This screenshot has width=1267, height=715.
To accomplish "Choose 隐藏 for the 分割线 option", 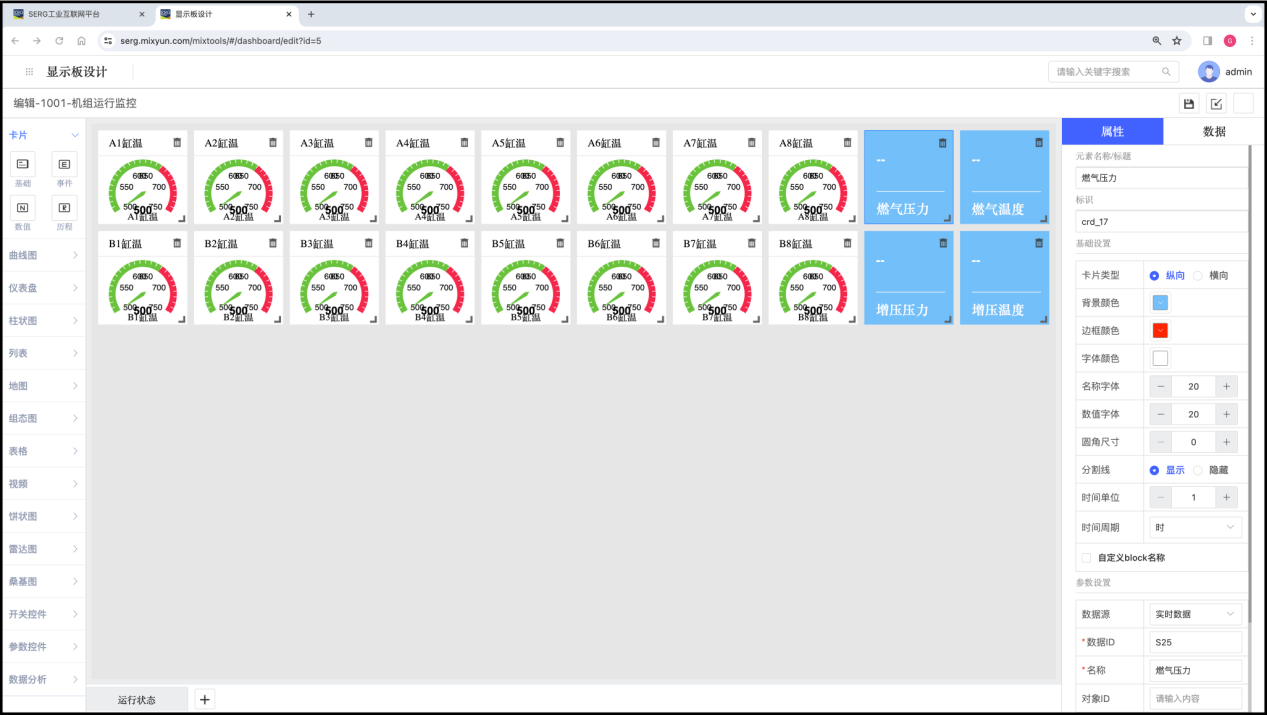I will pos(1198,470).
